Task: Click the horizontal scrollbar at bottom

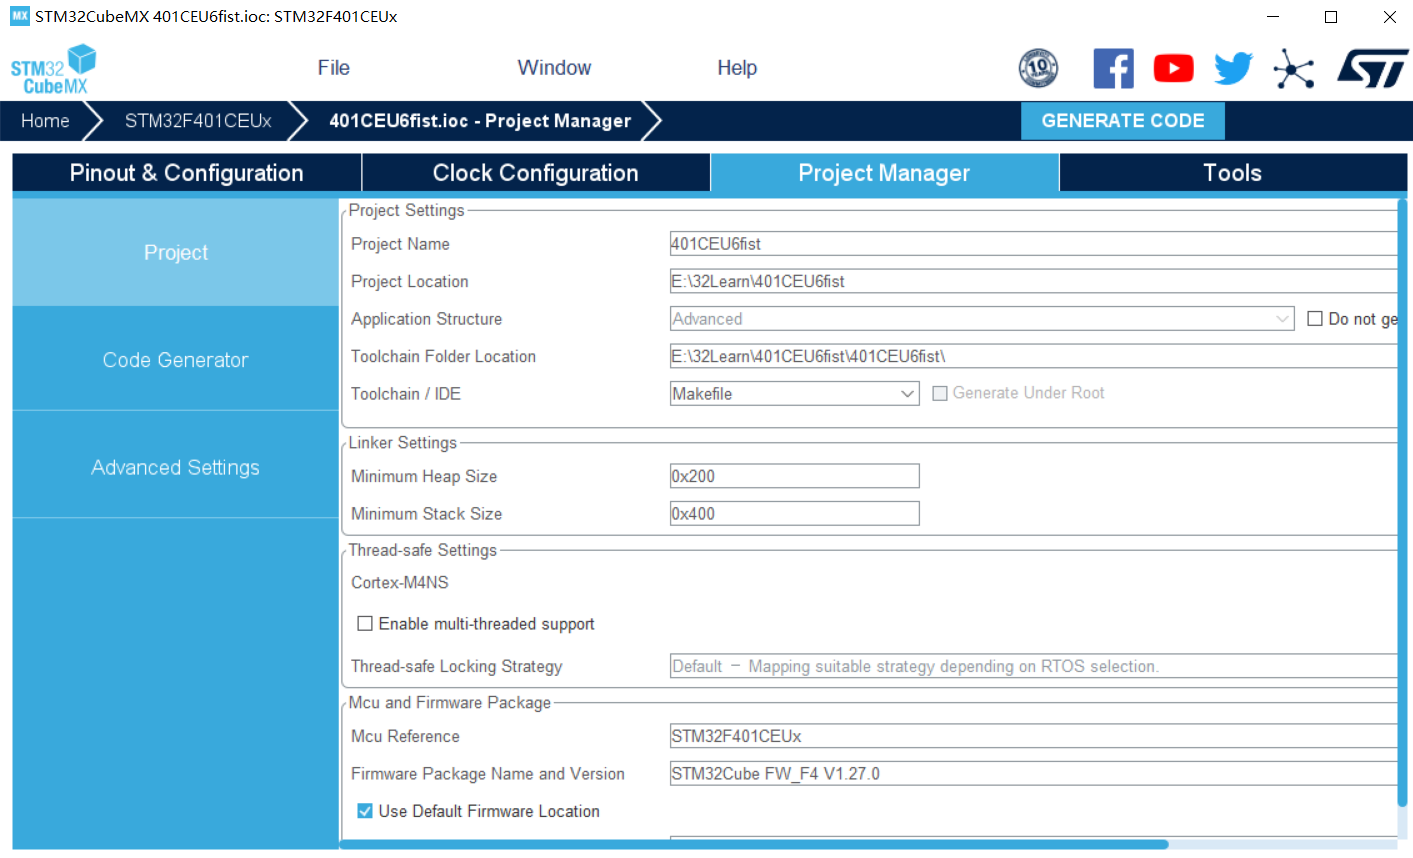Action: 754,845
